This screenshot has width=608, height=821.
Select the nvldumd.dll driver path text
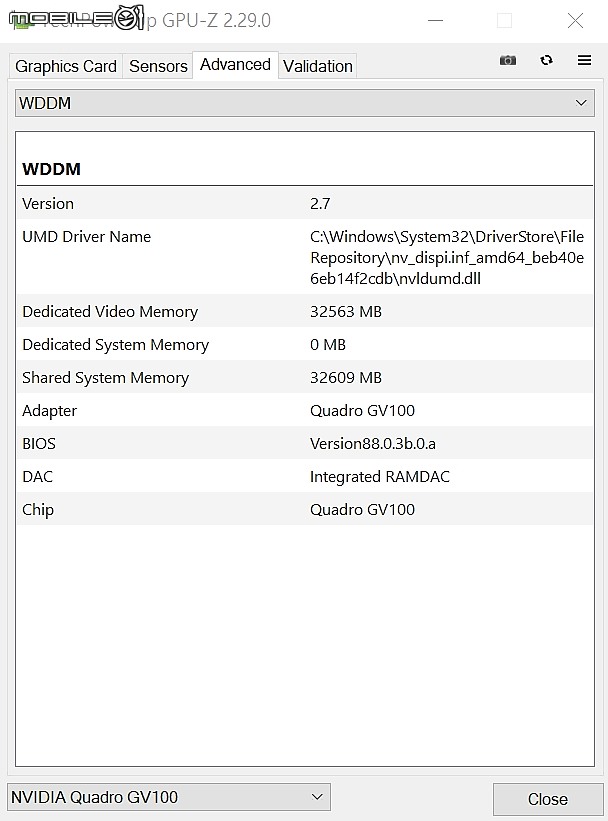tap(447, 258)
